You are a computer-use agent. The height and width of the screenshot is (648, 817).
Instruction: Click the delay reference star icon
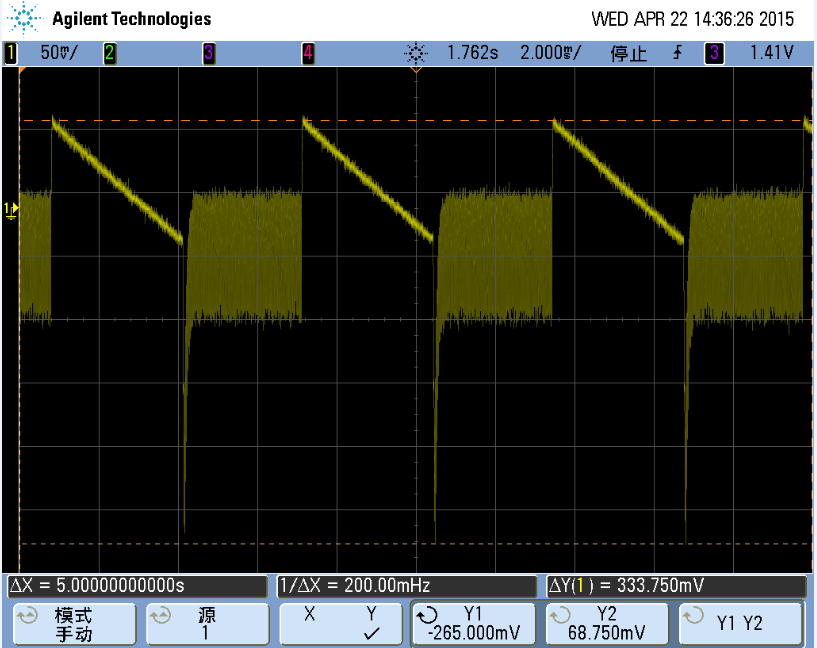[x=416, y=53]
